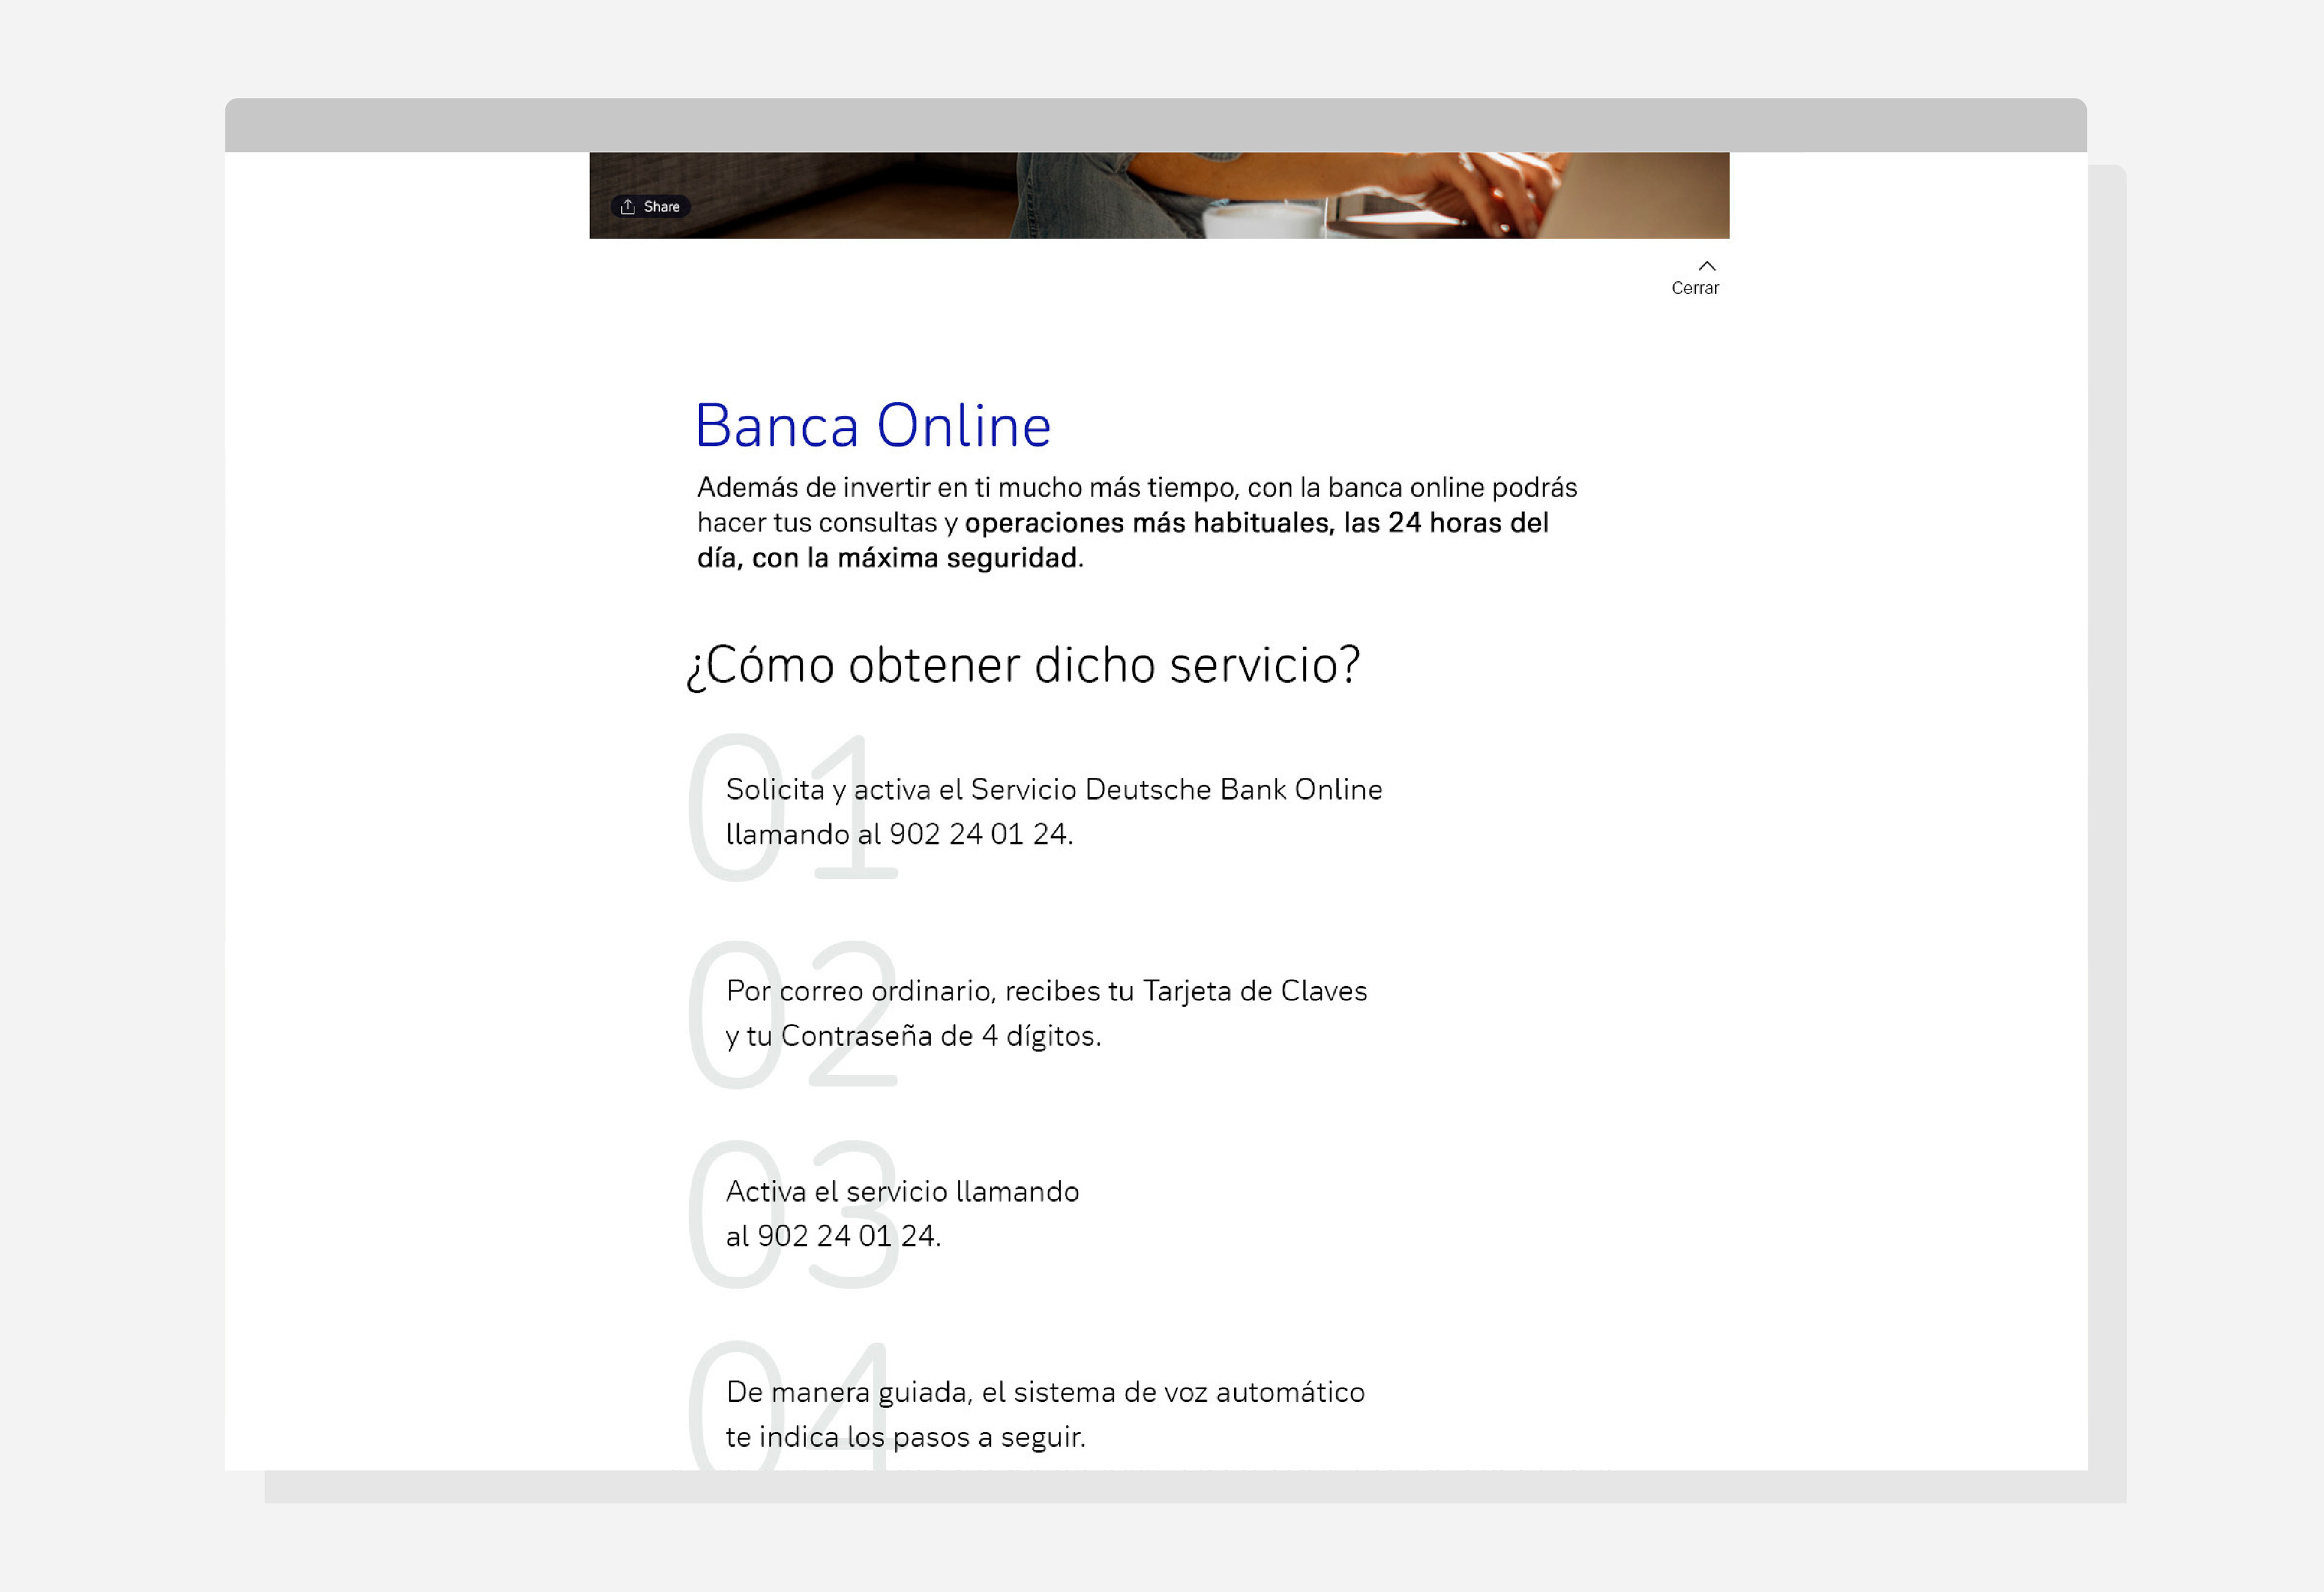Click "Por correo ordinario, recibes tu Tarjeta de Claves"
Viewport: 2324px width, 1592px height.
1046,991
